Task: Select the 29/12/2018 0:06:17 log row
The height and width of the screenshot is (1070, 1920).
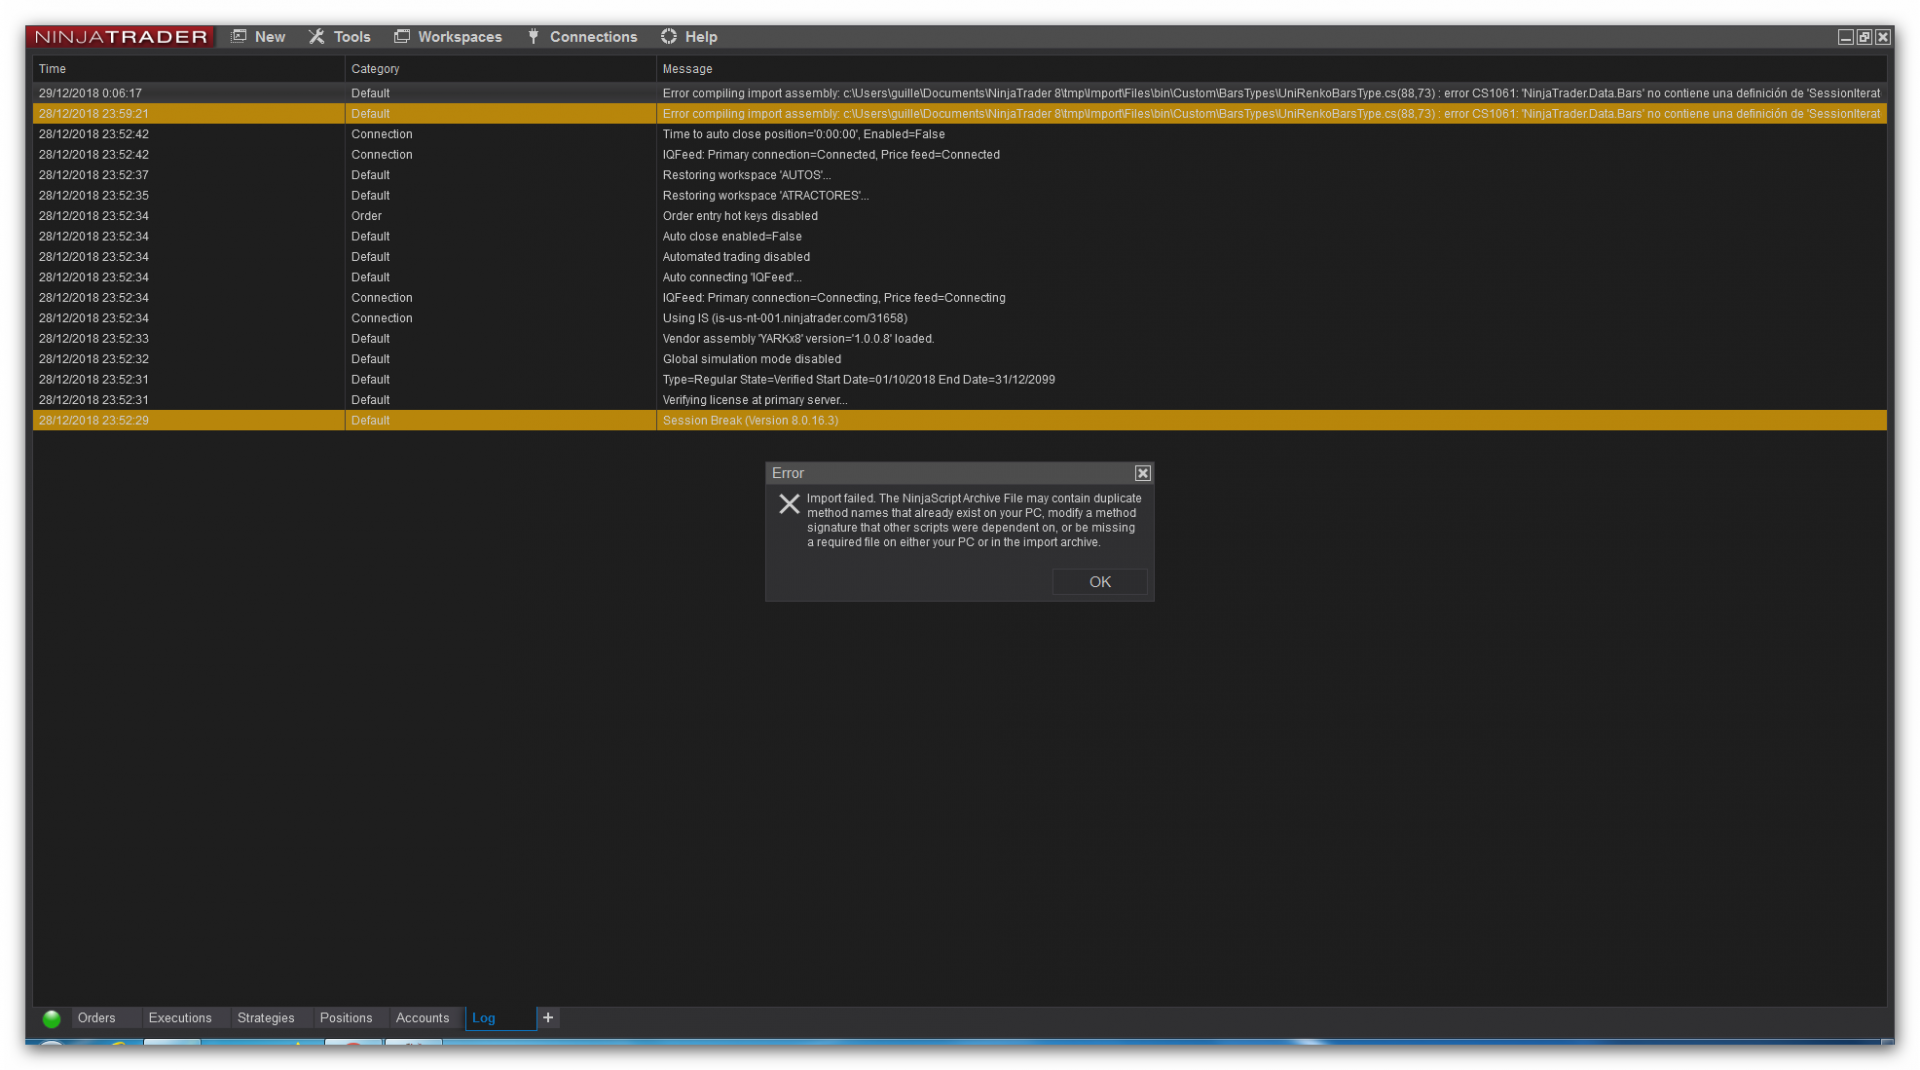Action: tap(960, 93)
